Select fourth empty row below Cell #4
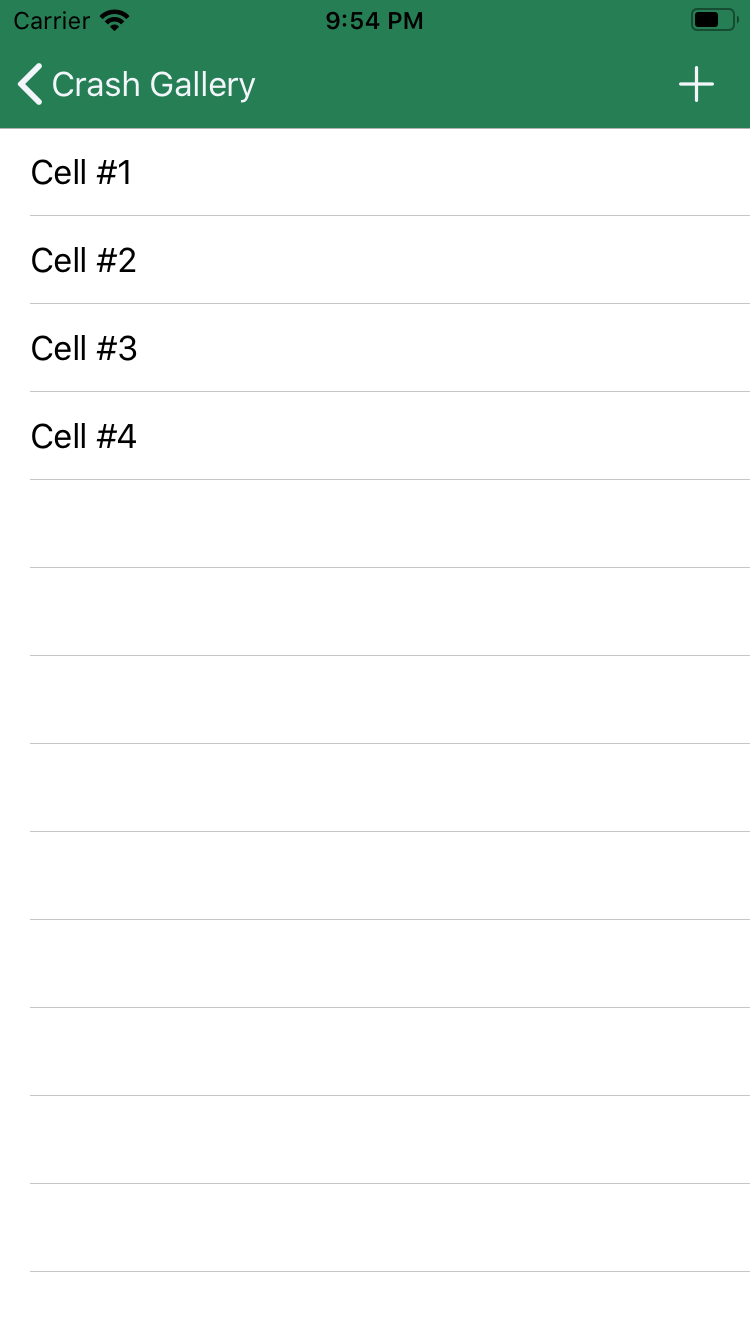This screenshot has width=750, height=1334. click(x=375, y=788)
